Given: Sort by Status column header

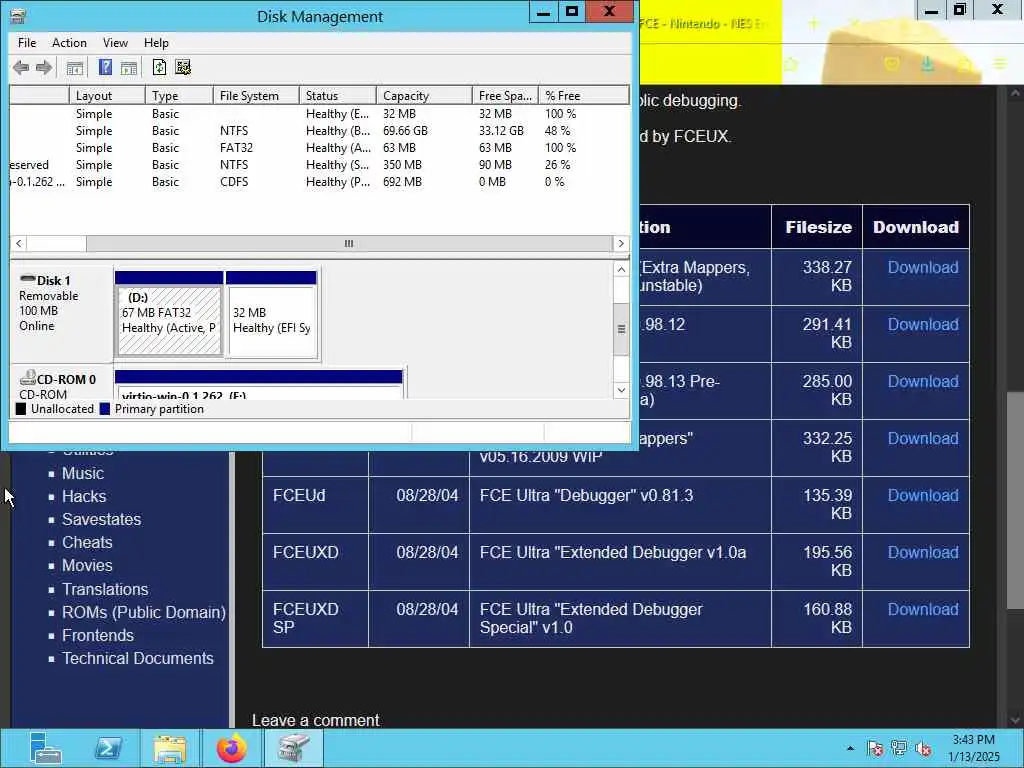Looking at the screenshot, I should click(338, 95).
